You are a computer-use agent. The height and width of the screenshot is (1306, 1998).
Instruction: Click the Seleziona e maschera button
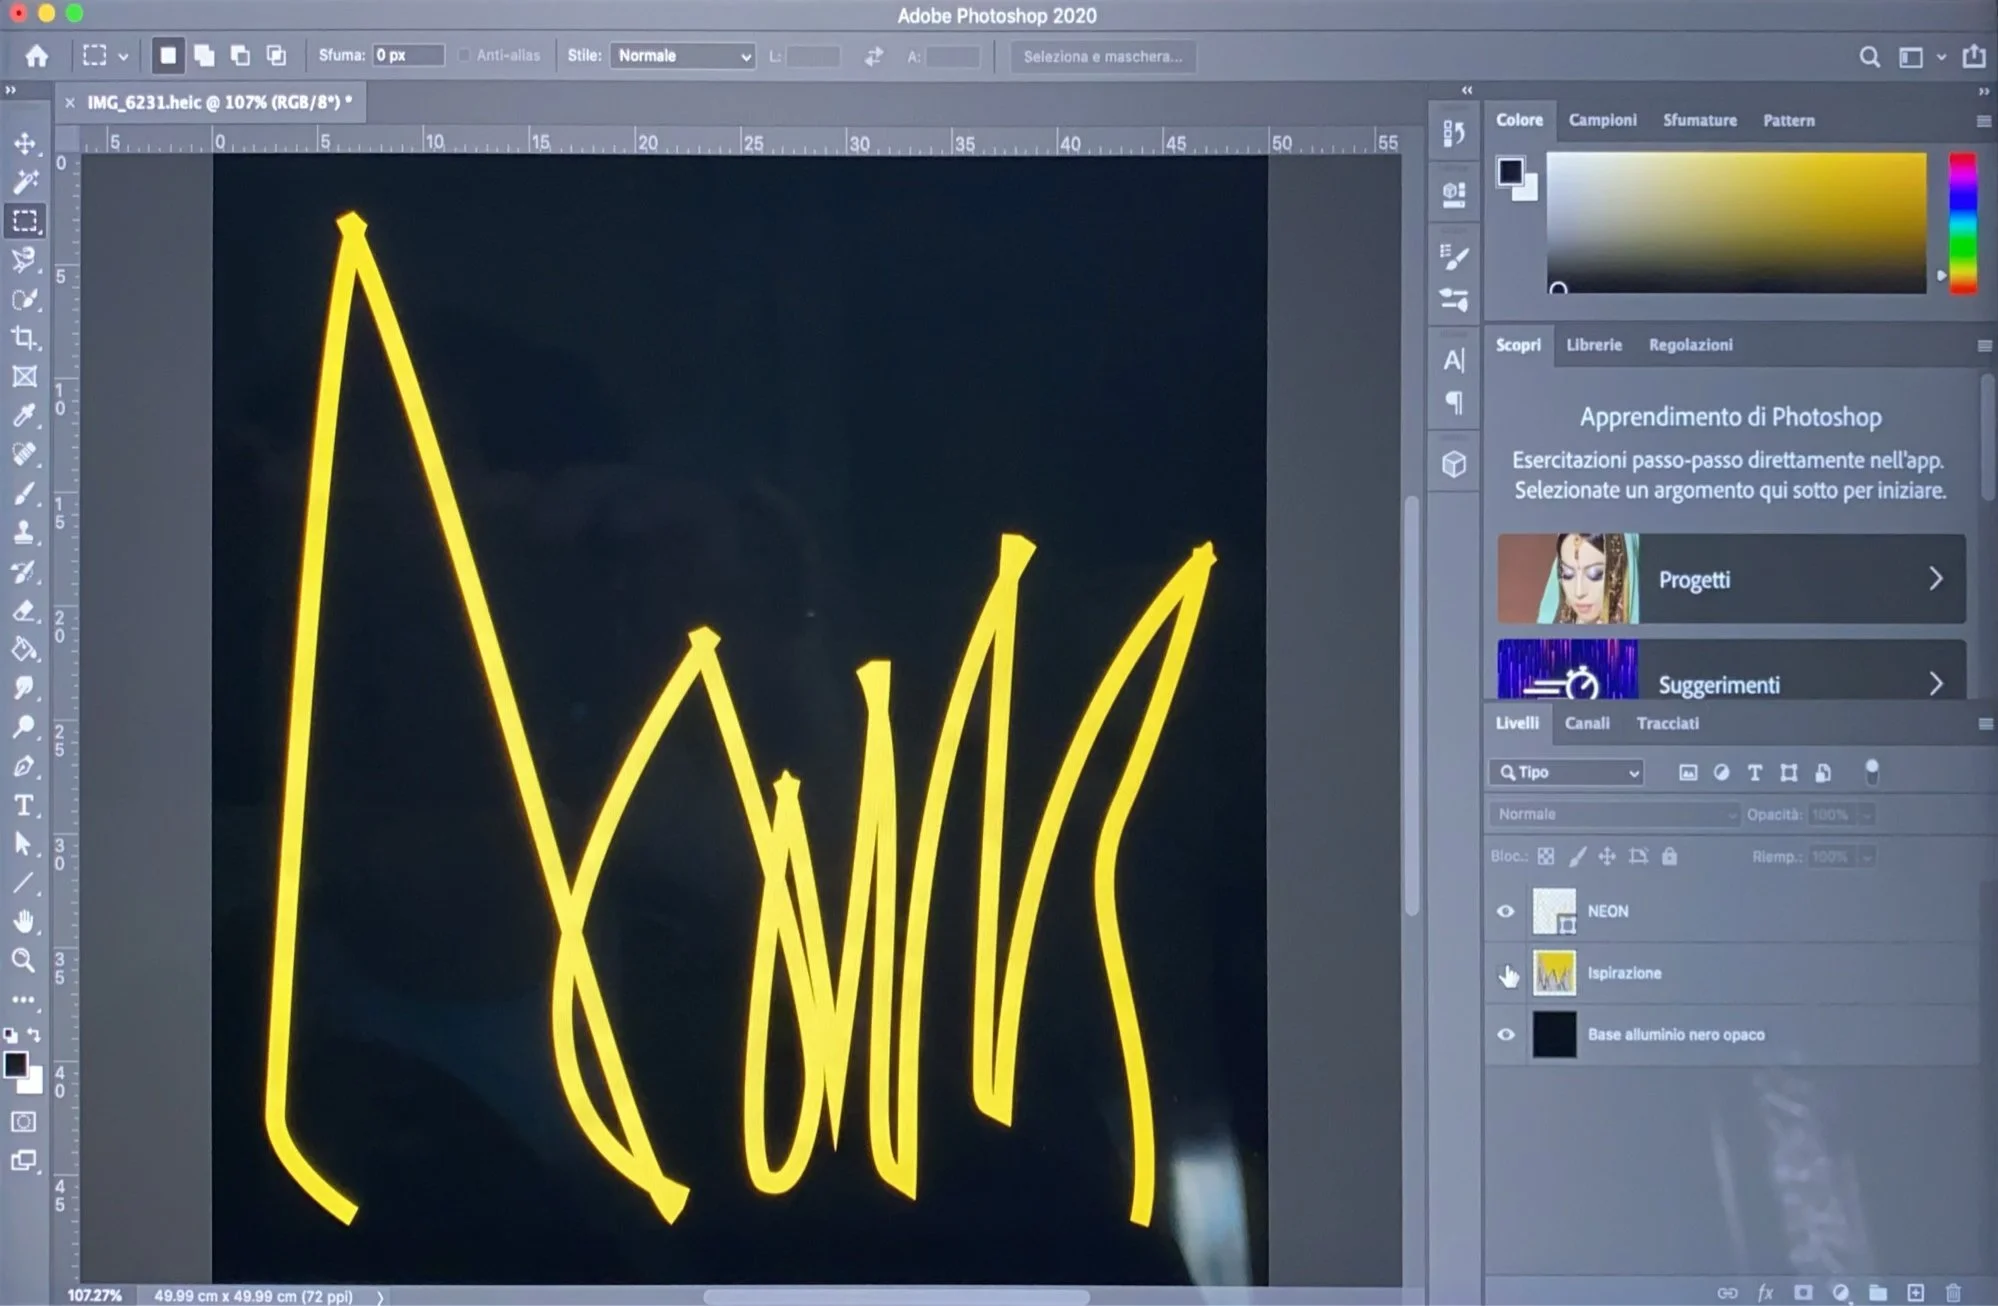pos(1102,57)
